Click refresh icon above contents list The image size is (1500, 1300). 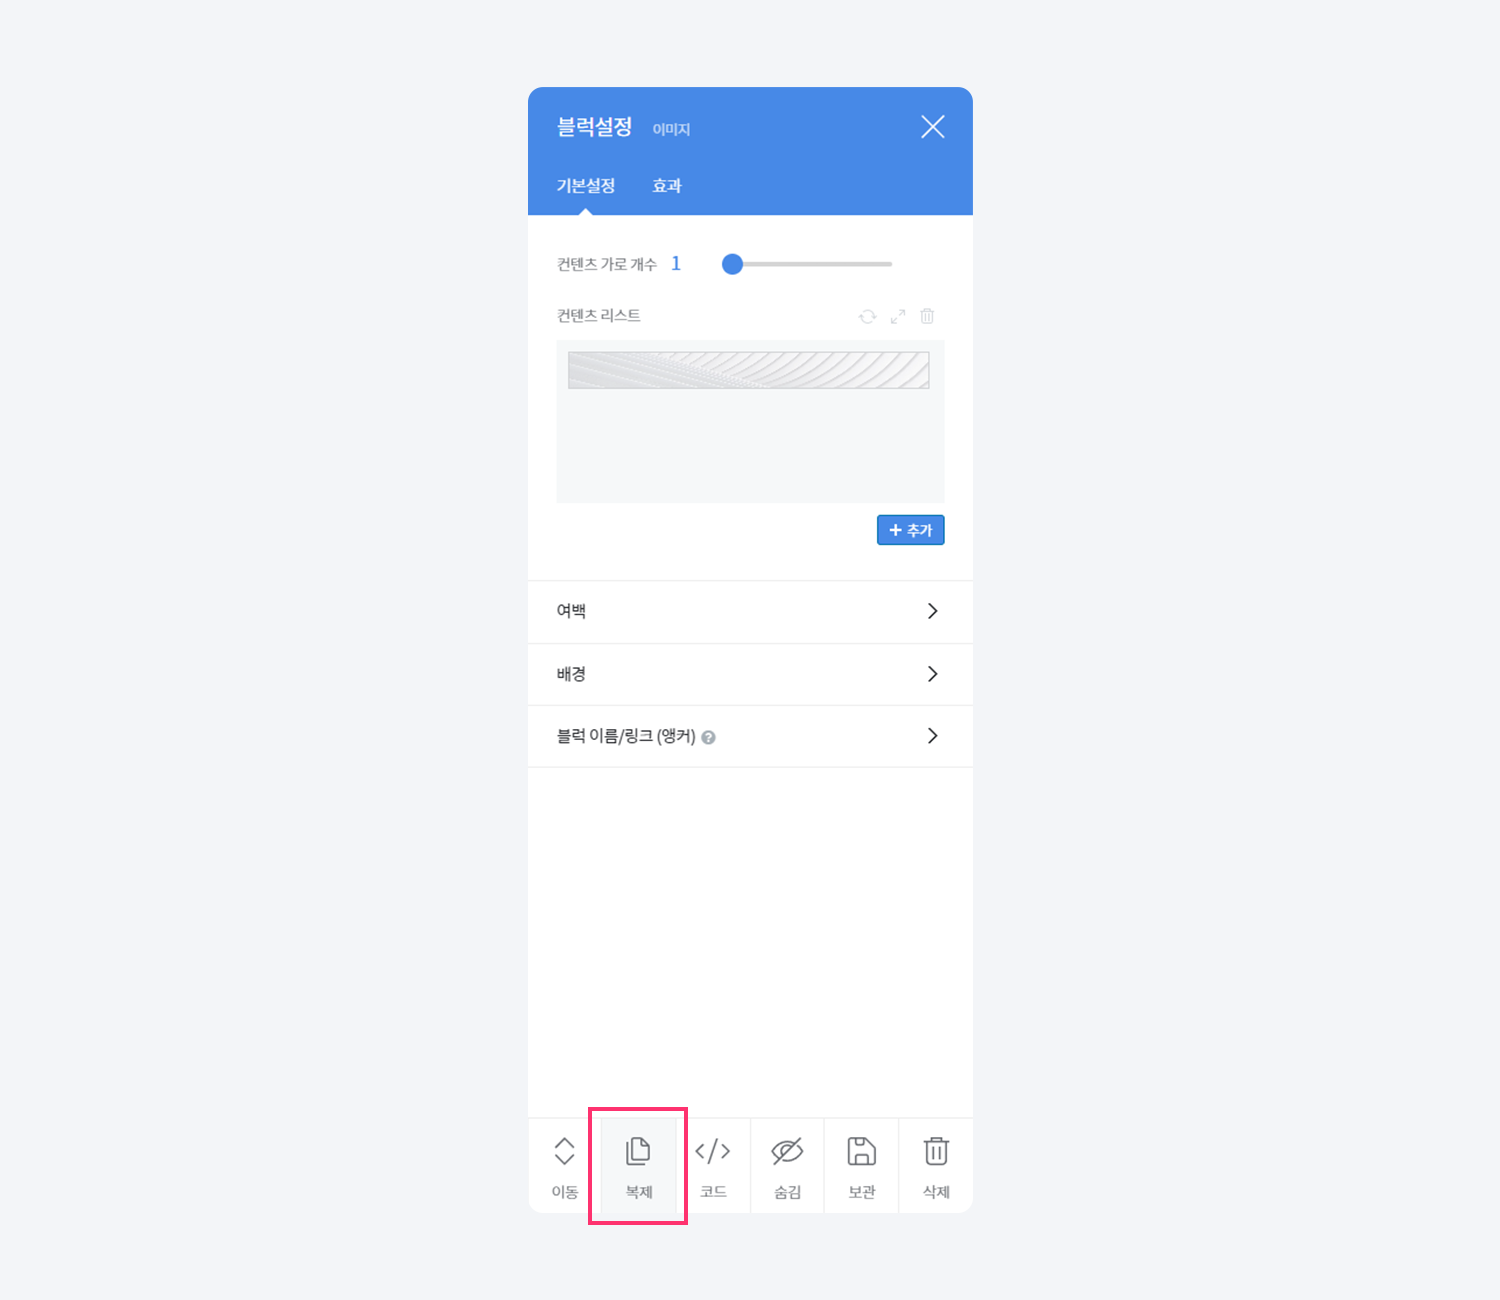(868, 316)
